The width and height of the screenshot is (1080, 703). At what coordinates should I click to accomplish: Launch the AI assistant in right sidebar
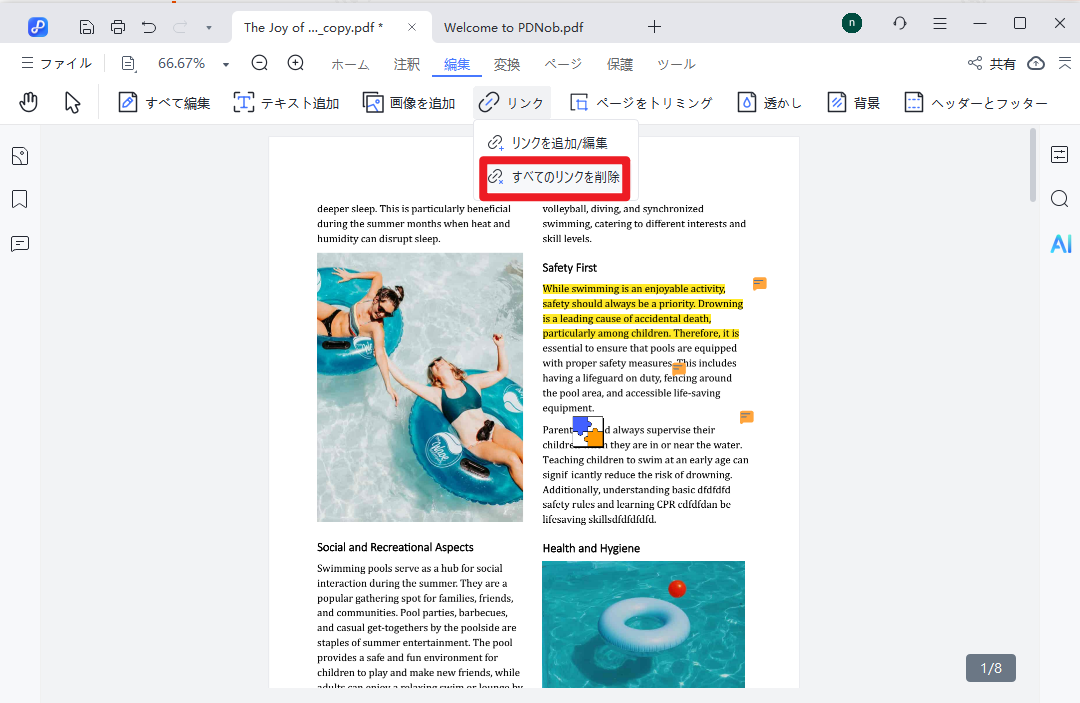point(1060,244)
